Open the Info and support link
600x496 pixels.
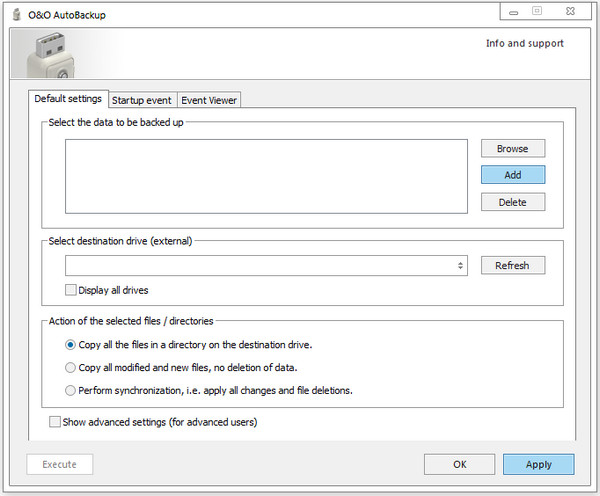tap(524, 44)
